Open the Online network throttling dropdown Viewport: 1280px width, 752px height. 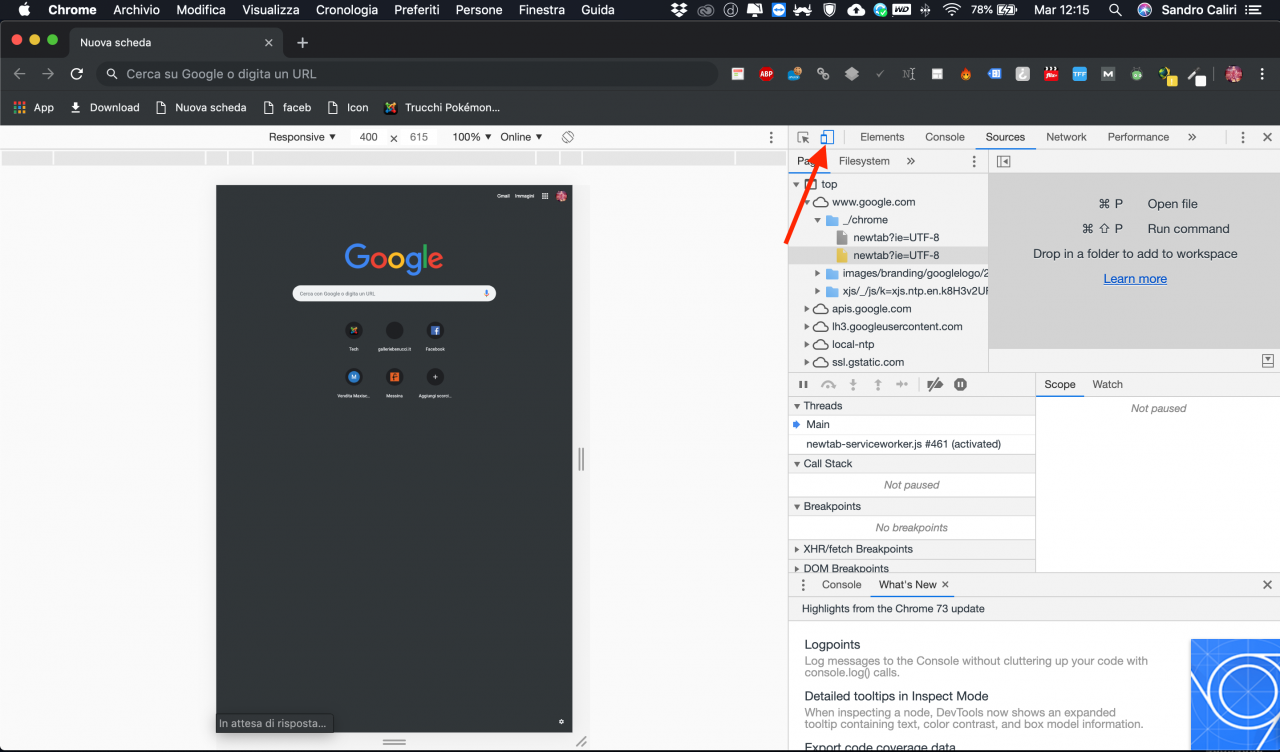click(521, 137)
